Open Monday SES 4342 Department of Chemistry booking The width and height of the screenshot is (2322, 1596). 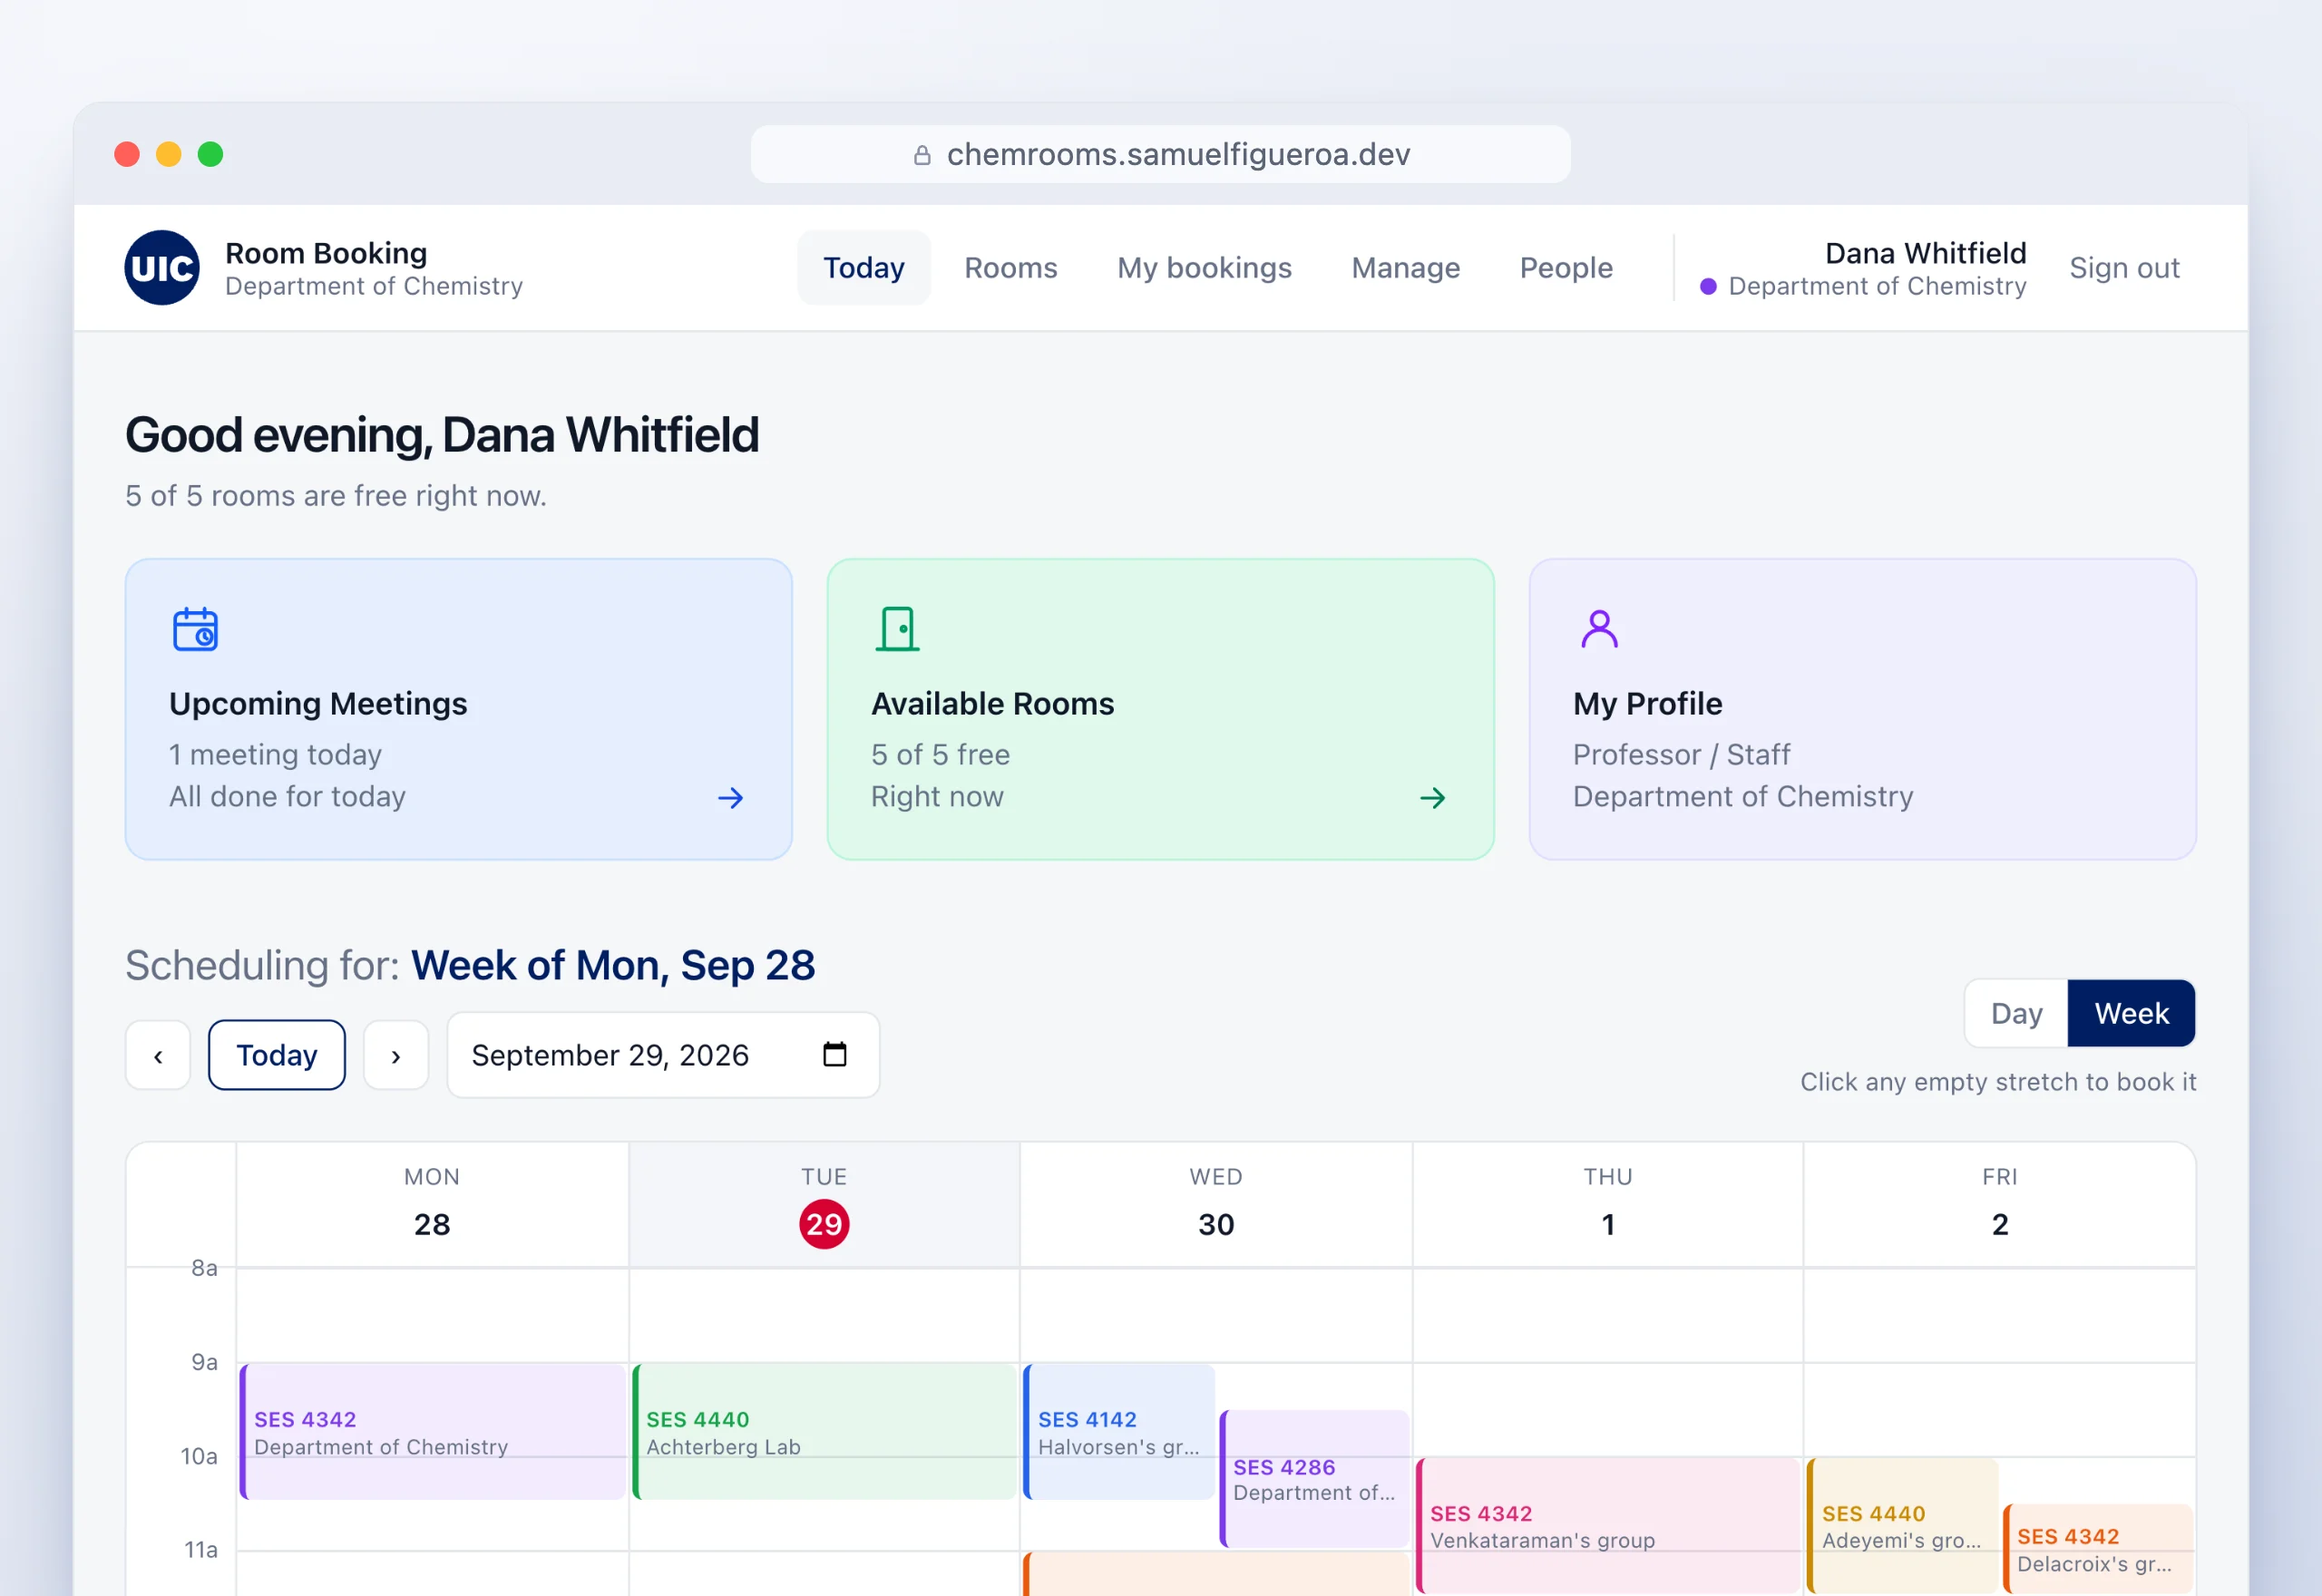pyautogui.click(x=433, y=1432)
